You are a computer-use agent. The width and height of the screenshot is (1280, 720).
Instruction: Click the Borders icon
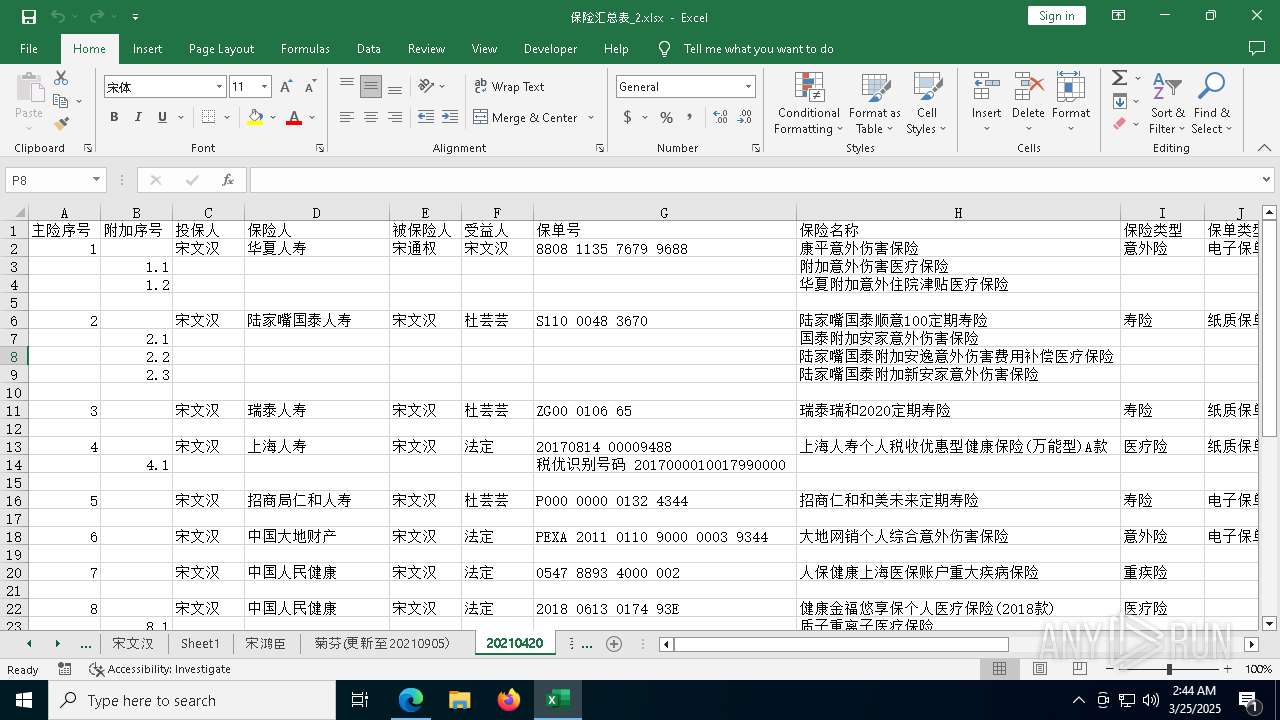[x=208, y=117]
